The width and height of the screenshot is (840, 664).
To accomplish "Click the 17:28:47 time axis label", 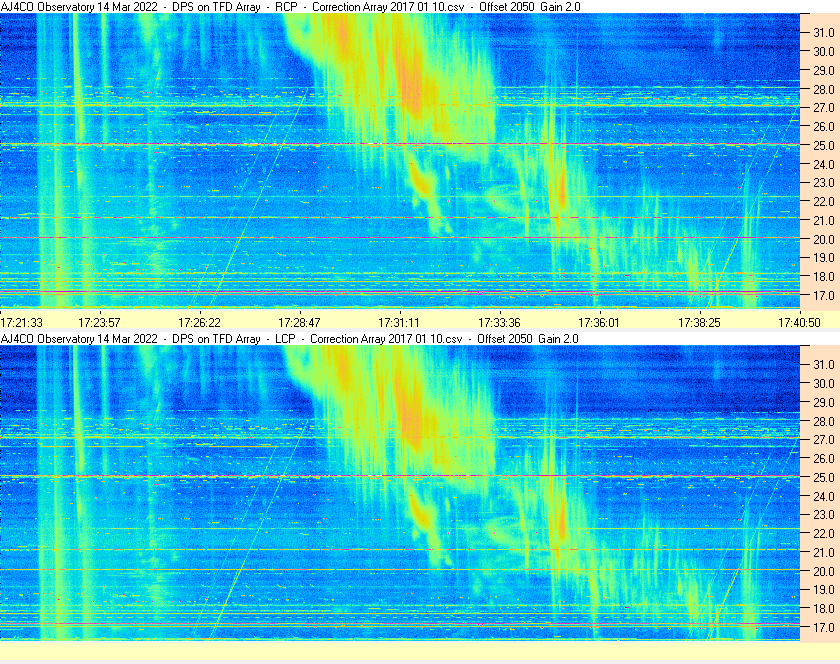I will 299,322.
